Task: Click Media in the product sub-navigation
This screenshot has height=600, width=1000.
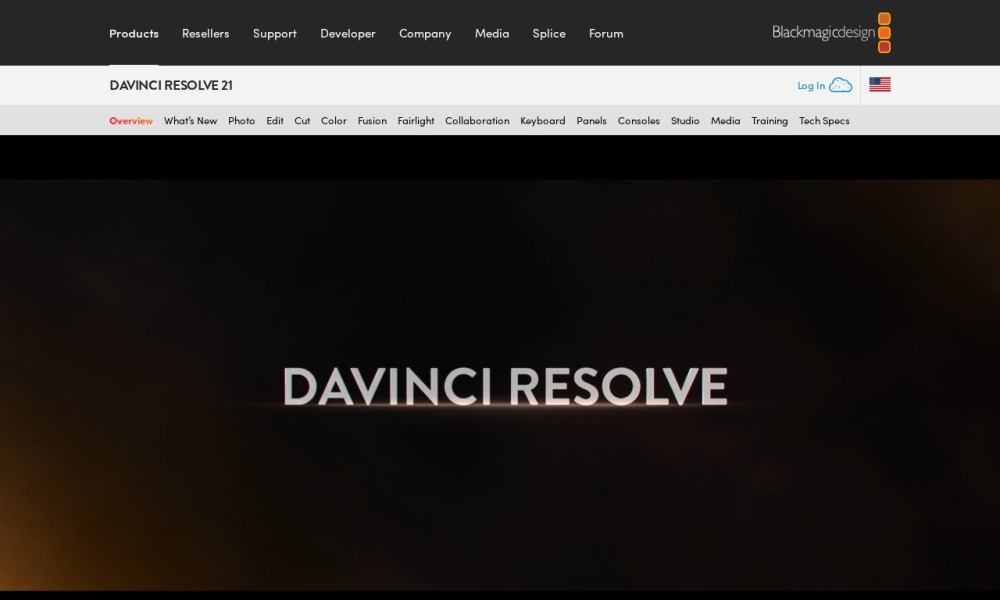Action: pyautogui.click(x=725, y=121)
